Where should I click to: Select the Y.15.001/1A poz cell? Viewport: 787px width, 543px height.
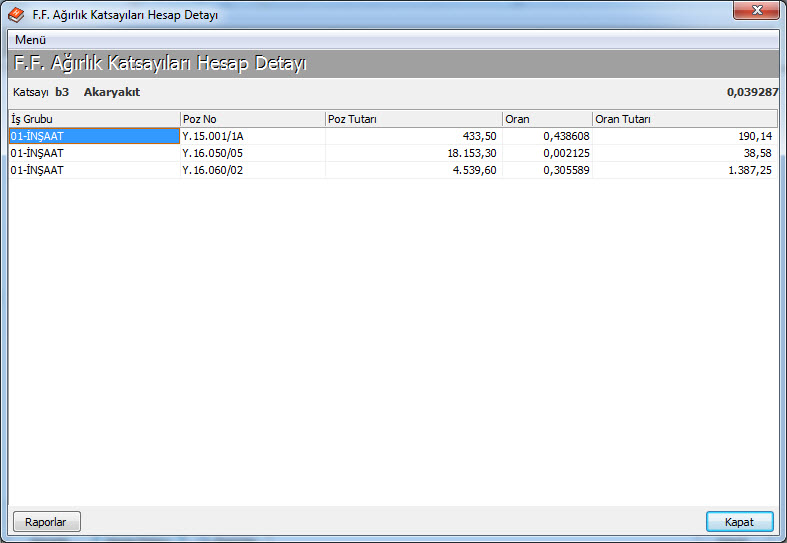[x=252, y=136]
